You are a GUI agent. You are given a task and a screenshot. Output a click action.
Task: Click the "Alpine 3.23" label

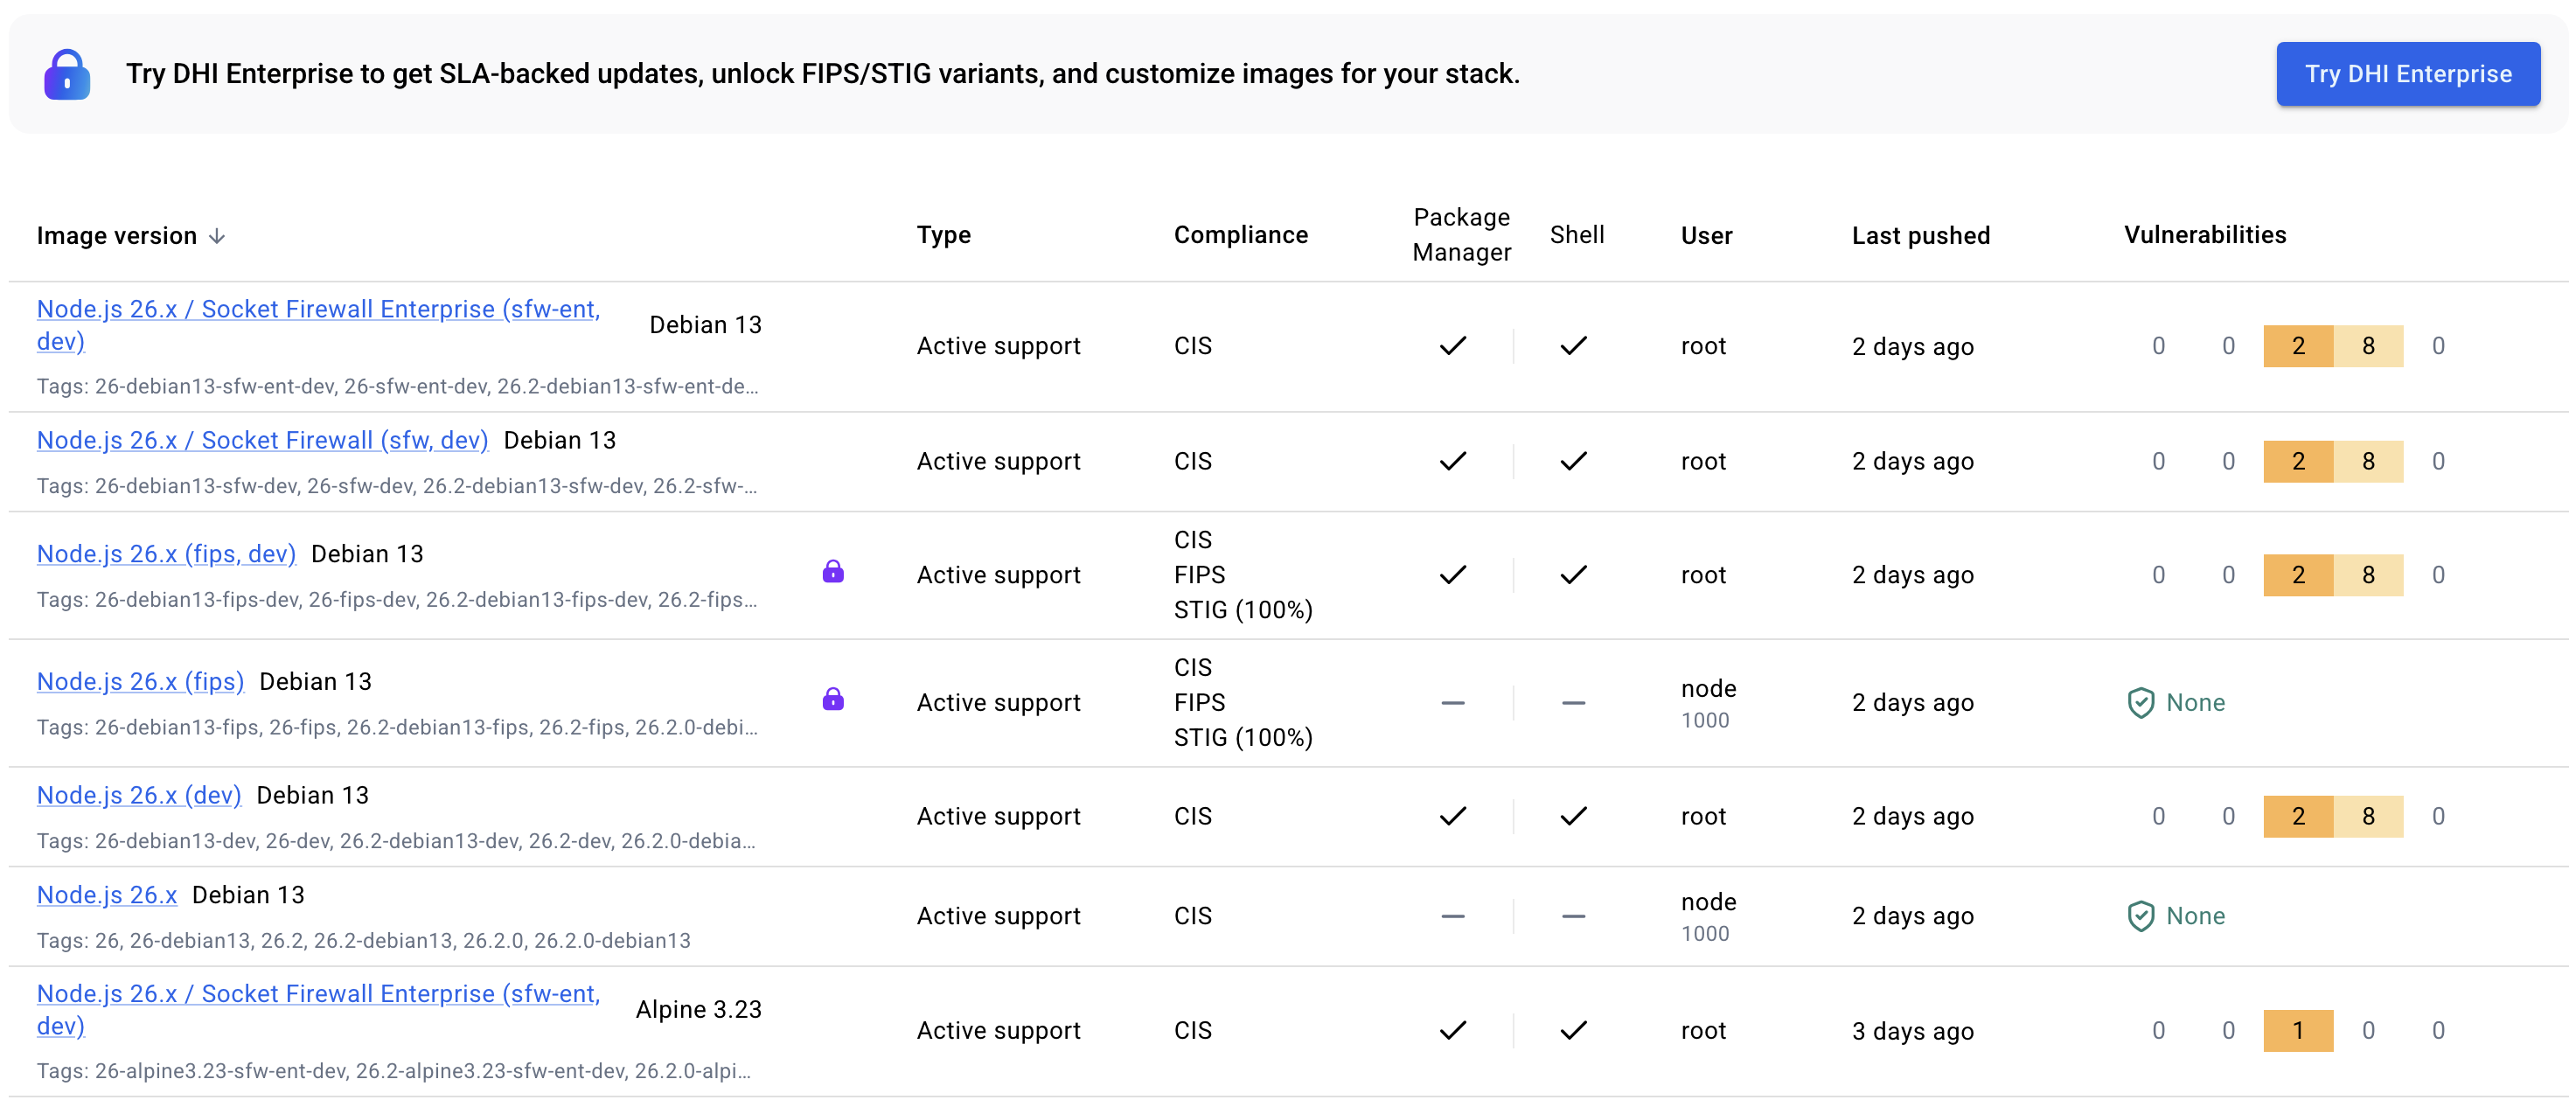pos(699,1010)
